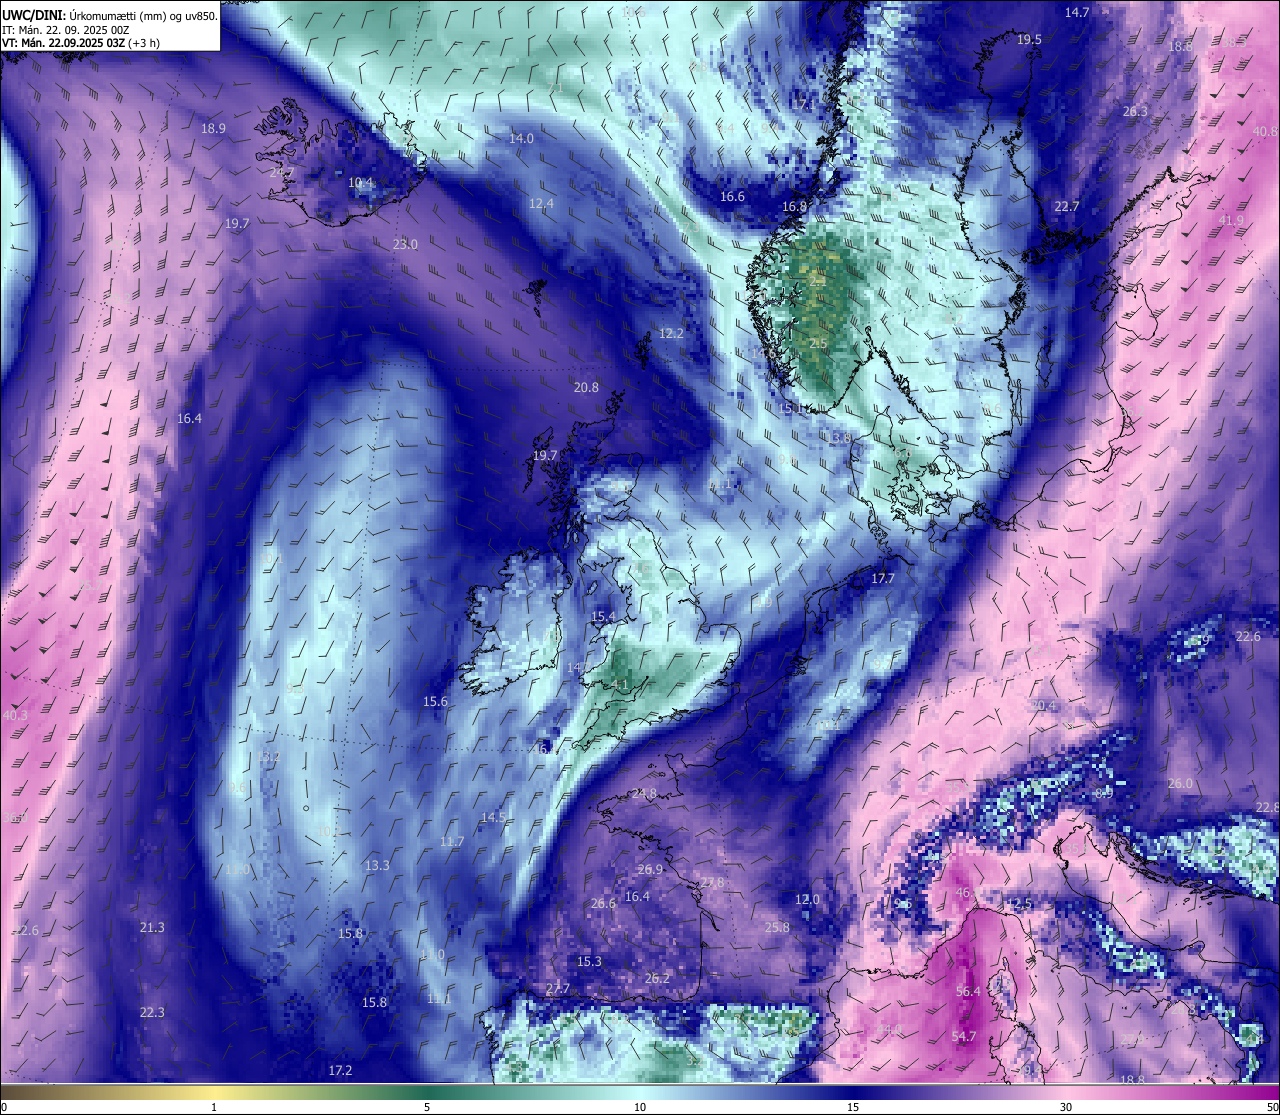Click the map value '24.8'
Image resolution: width=1280 pixels, height=1115 pixels.
click(645, 793)
